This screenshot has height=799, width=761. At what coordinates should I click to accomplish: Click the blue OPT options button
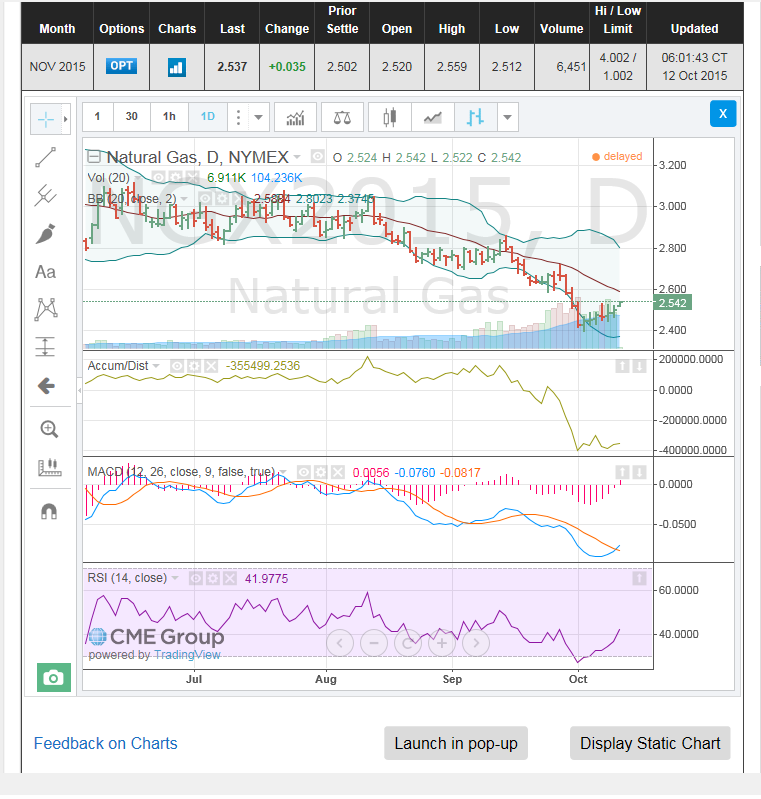point(121,67)
